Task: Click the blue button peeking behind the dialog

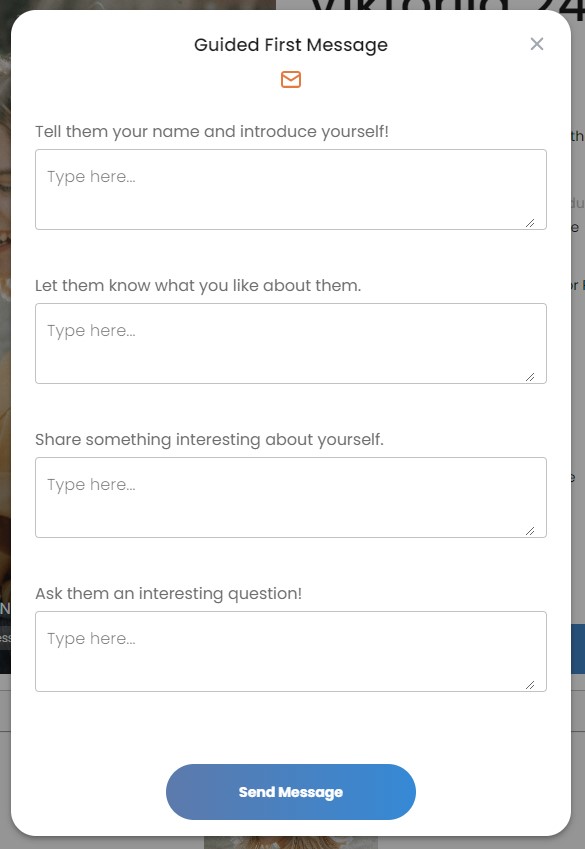Action: (578, 648)
